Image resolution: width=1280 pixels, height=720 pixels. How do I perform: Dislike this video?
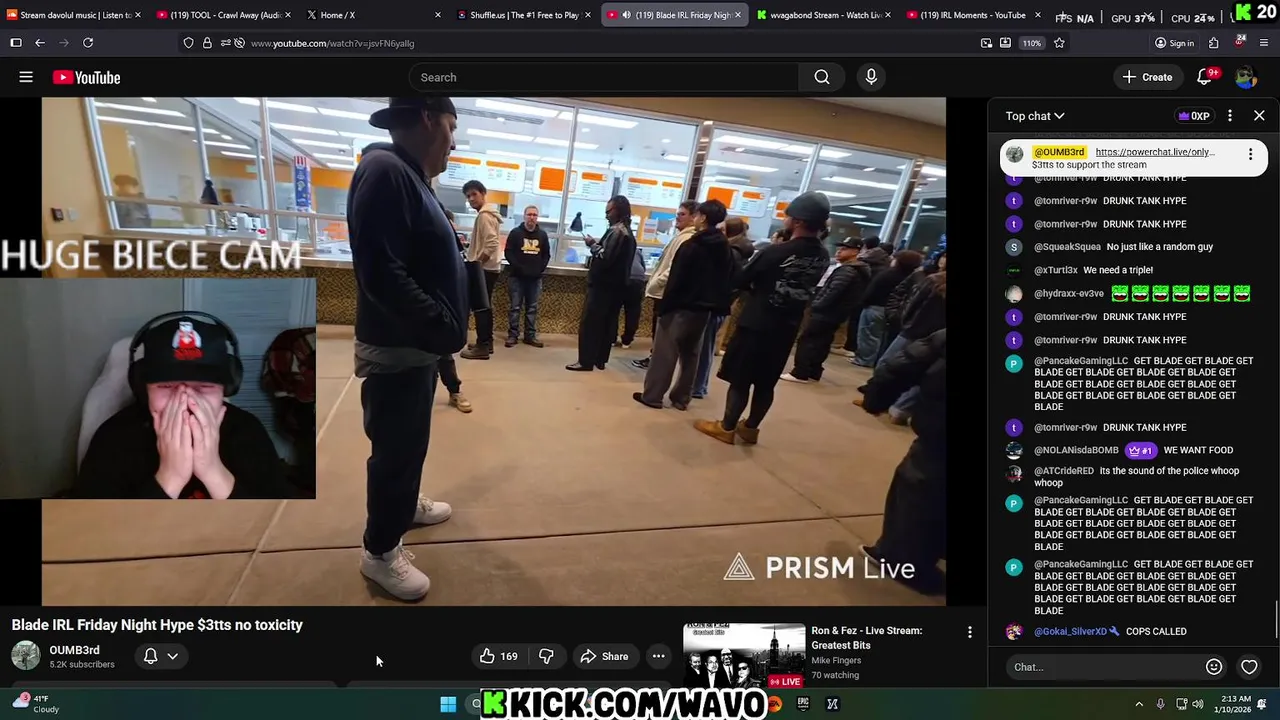546,657
